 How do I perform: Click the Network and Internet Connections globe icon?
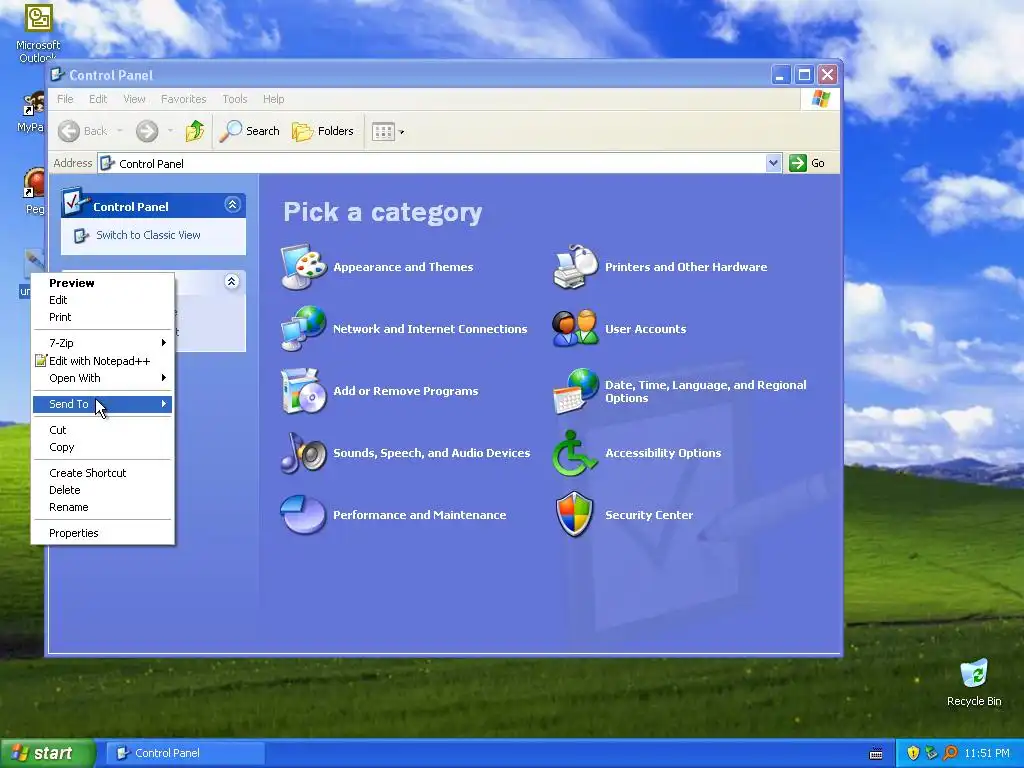[x=304, y=328]
